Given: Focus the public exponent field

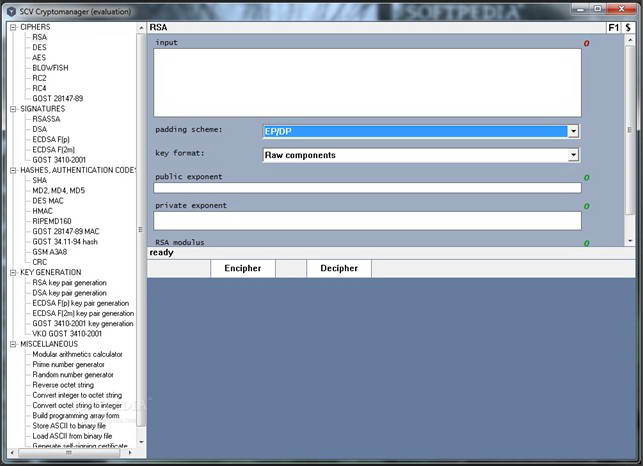Looking at the screenshot, I should pyautogui.click(x=367, y=187).
